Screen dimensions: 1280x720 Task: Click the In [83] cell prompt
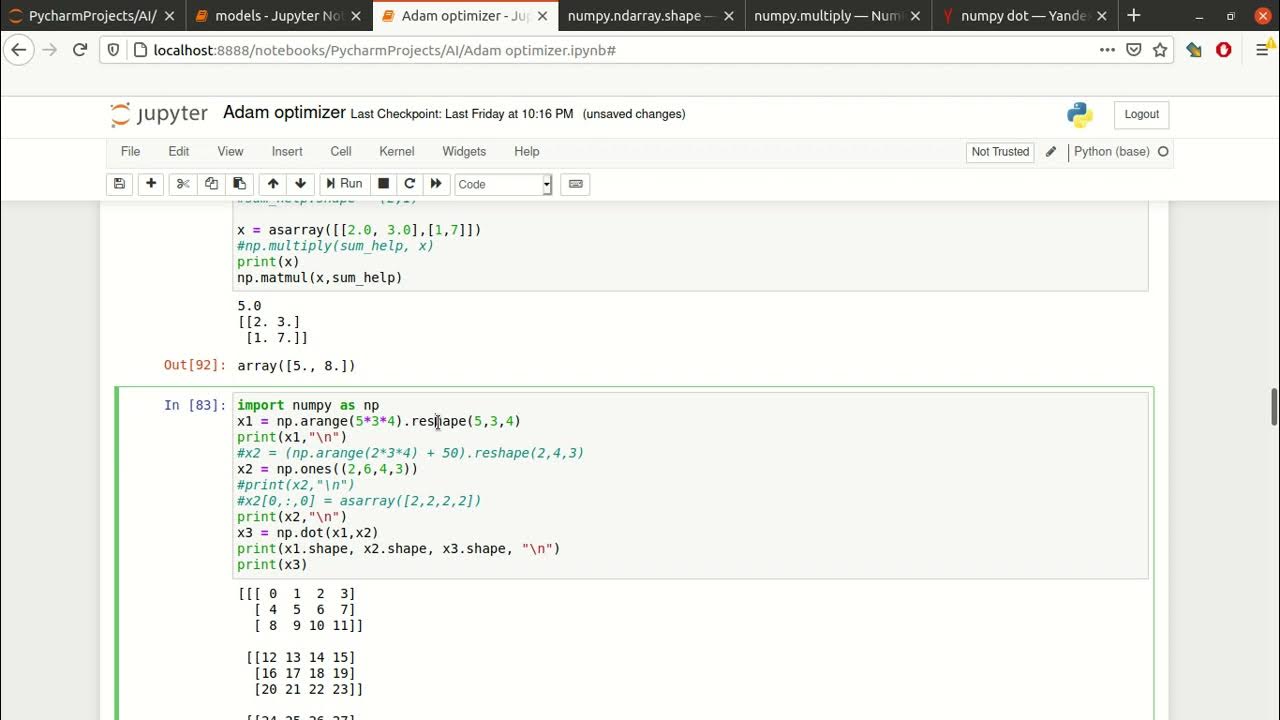point(194,405)
